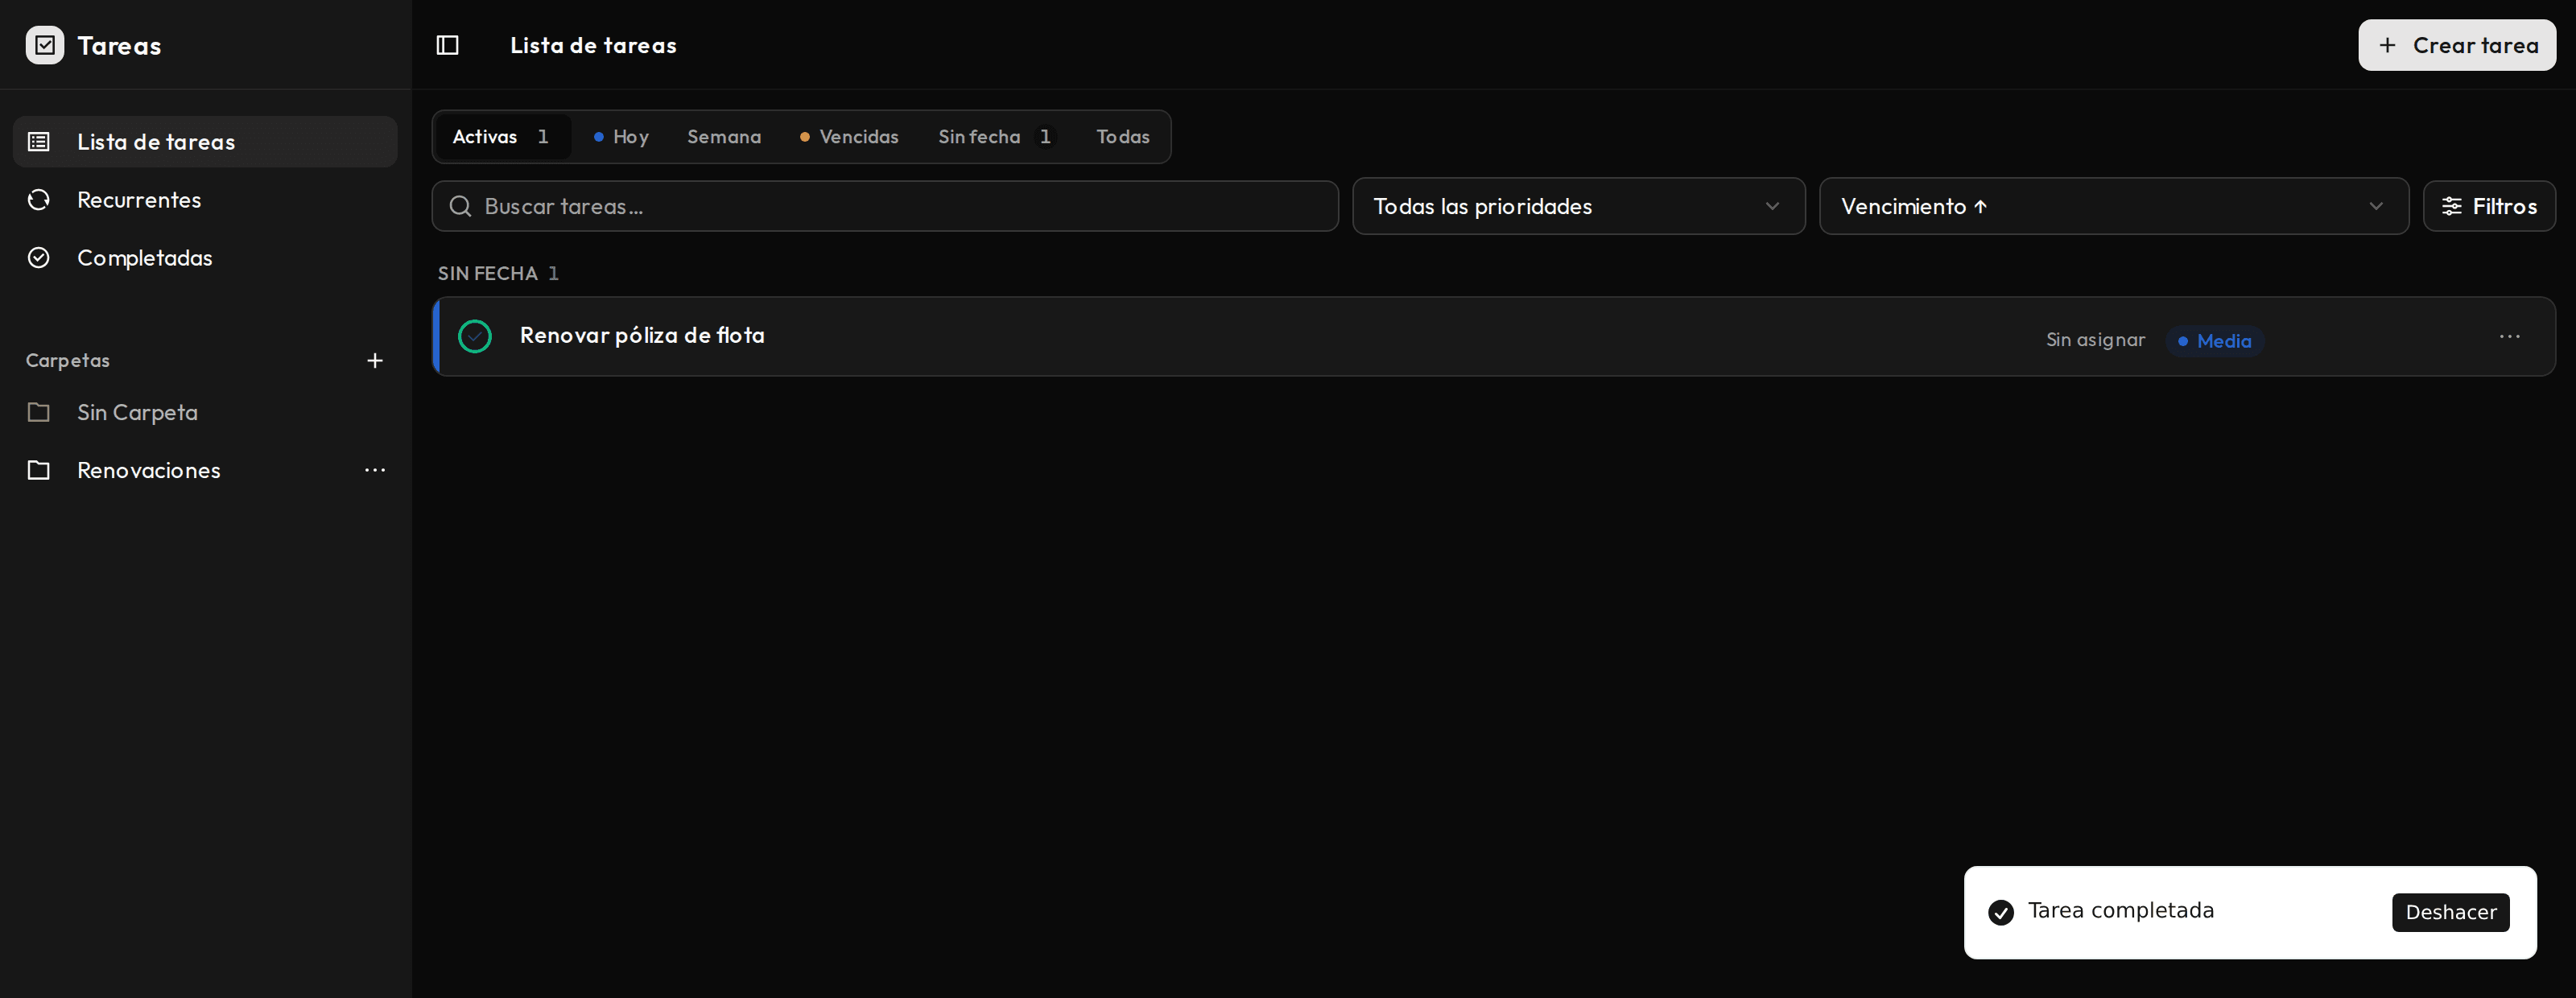Focus the Buscar tareas search field
Screen dimensions: 2576x998
[885, 206]
